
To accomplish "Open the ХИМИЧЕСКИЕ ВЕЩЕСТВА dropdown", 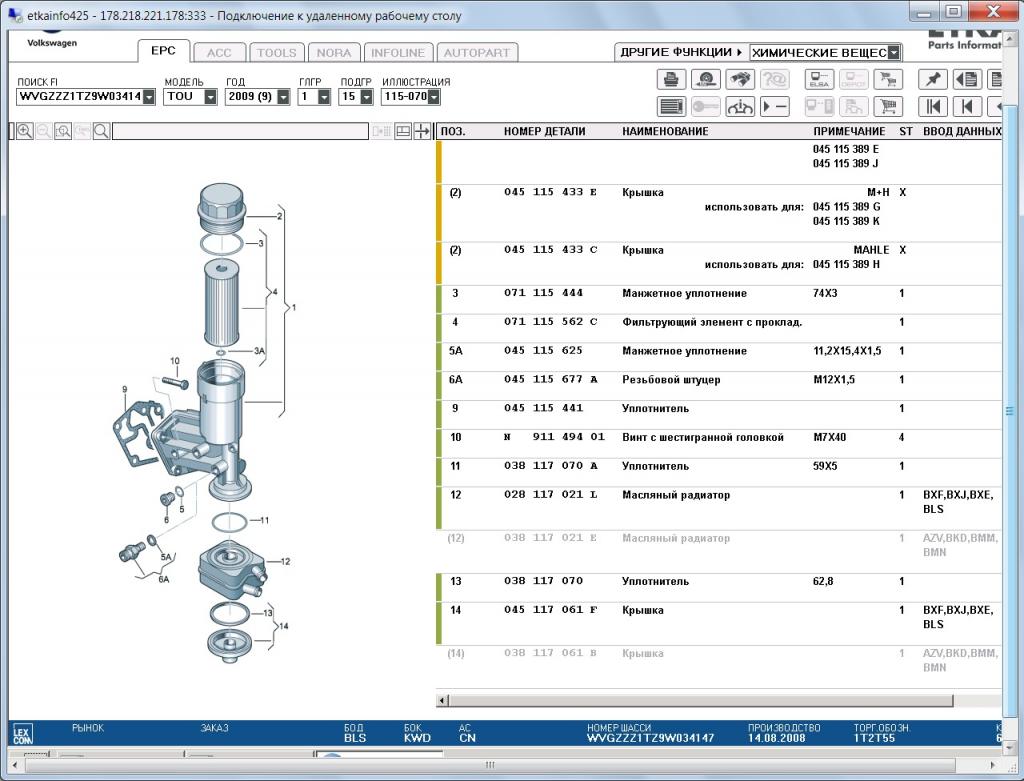I will (894, 52).
